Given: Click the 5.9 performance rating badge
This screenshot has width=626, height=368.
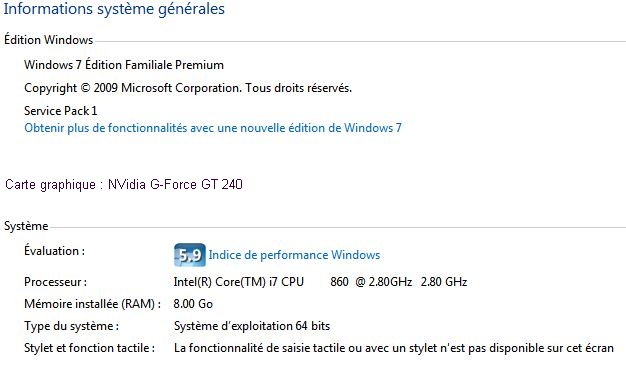Looking at the screenshot, I should coord(190,255).
